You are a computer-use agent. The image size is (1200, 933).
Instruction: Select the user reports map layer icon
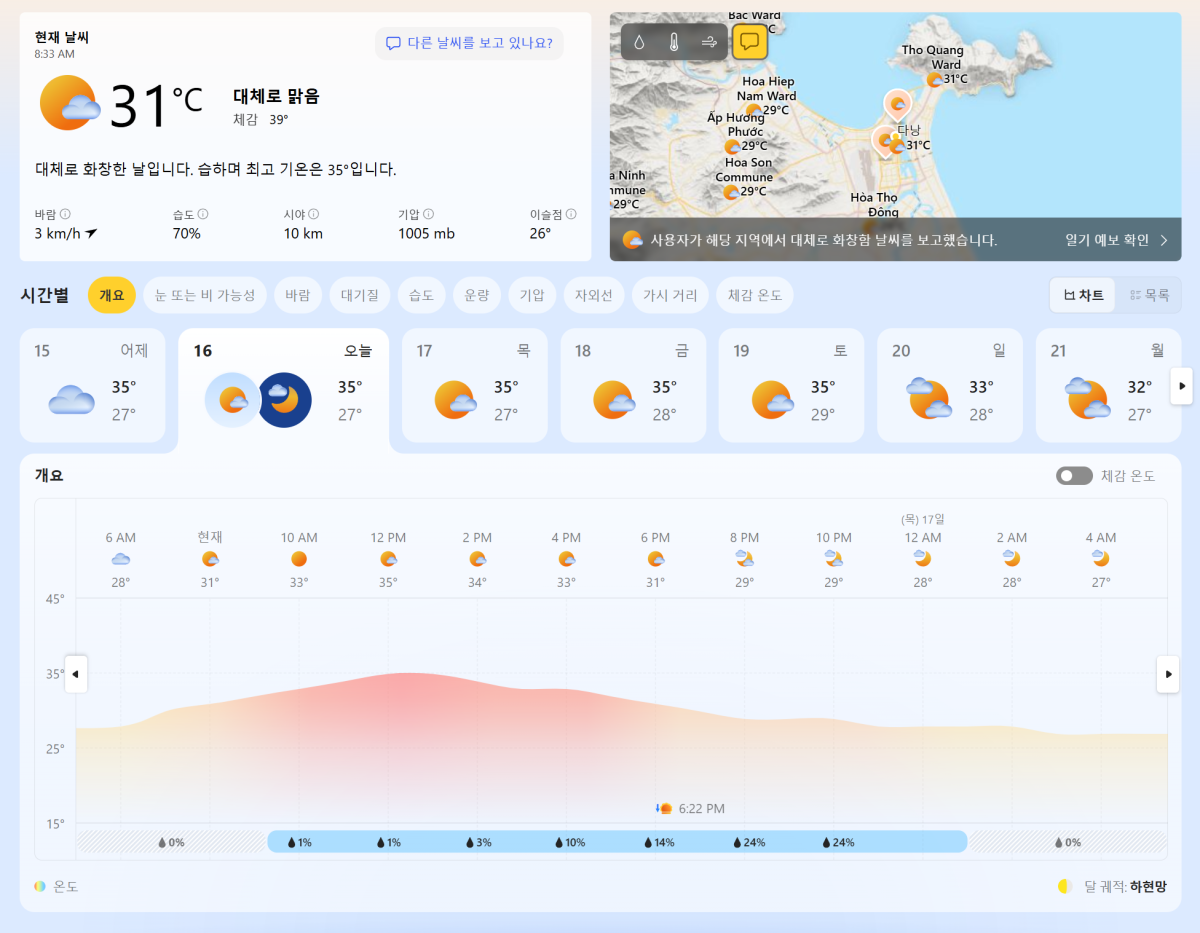pyautogui.click(x=750, y=42)
